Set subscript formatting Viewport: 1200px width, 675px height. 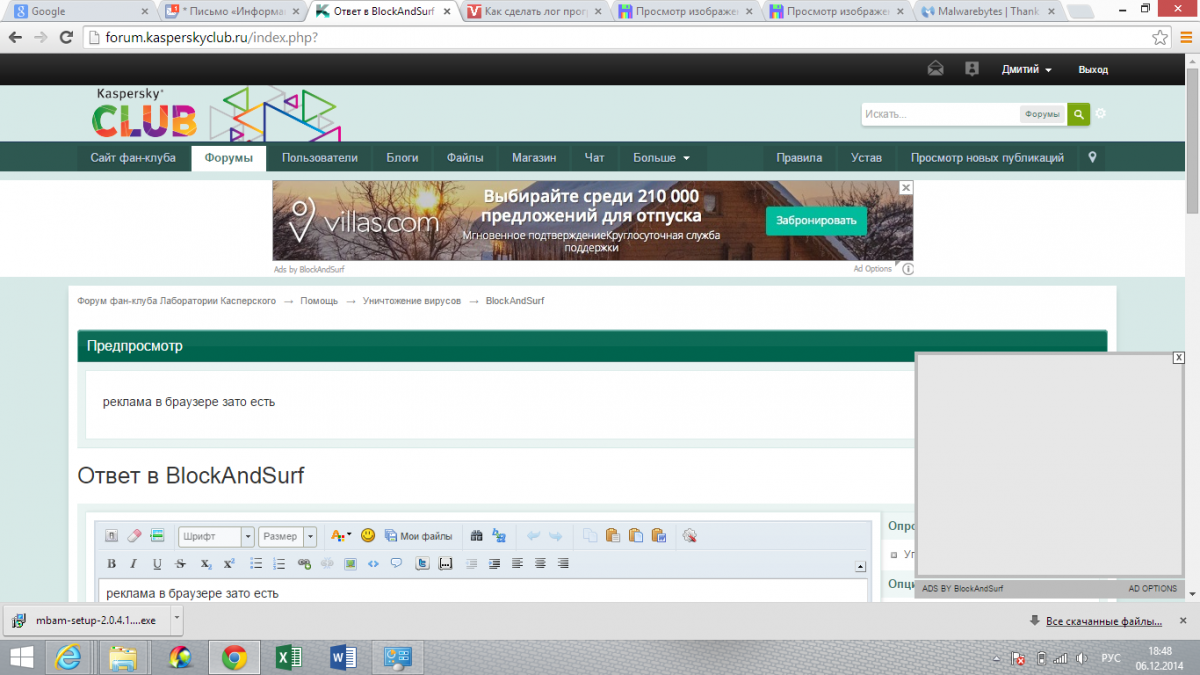coord(205,564)
